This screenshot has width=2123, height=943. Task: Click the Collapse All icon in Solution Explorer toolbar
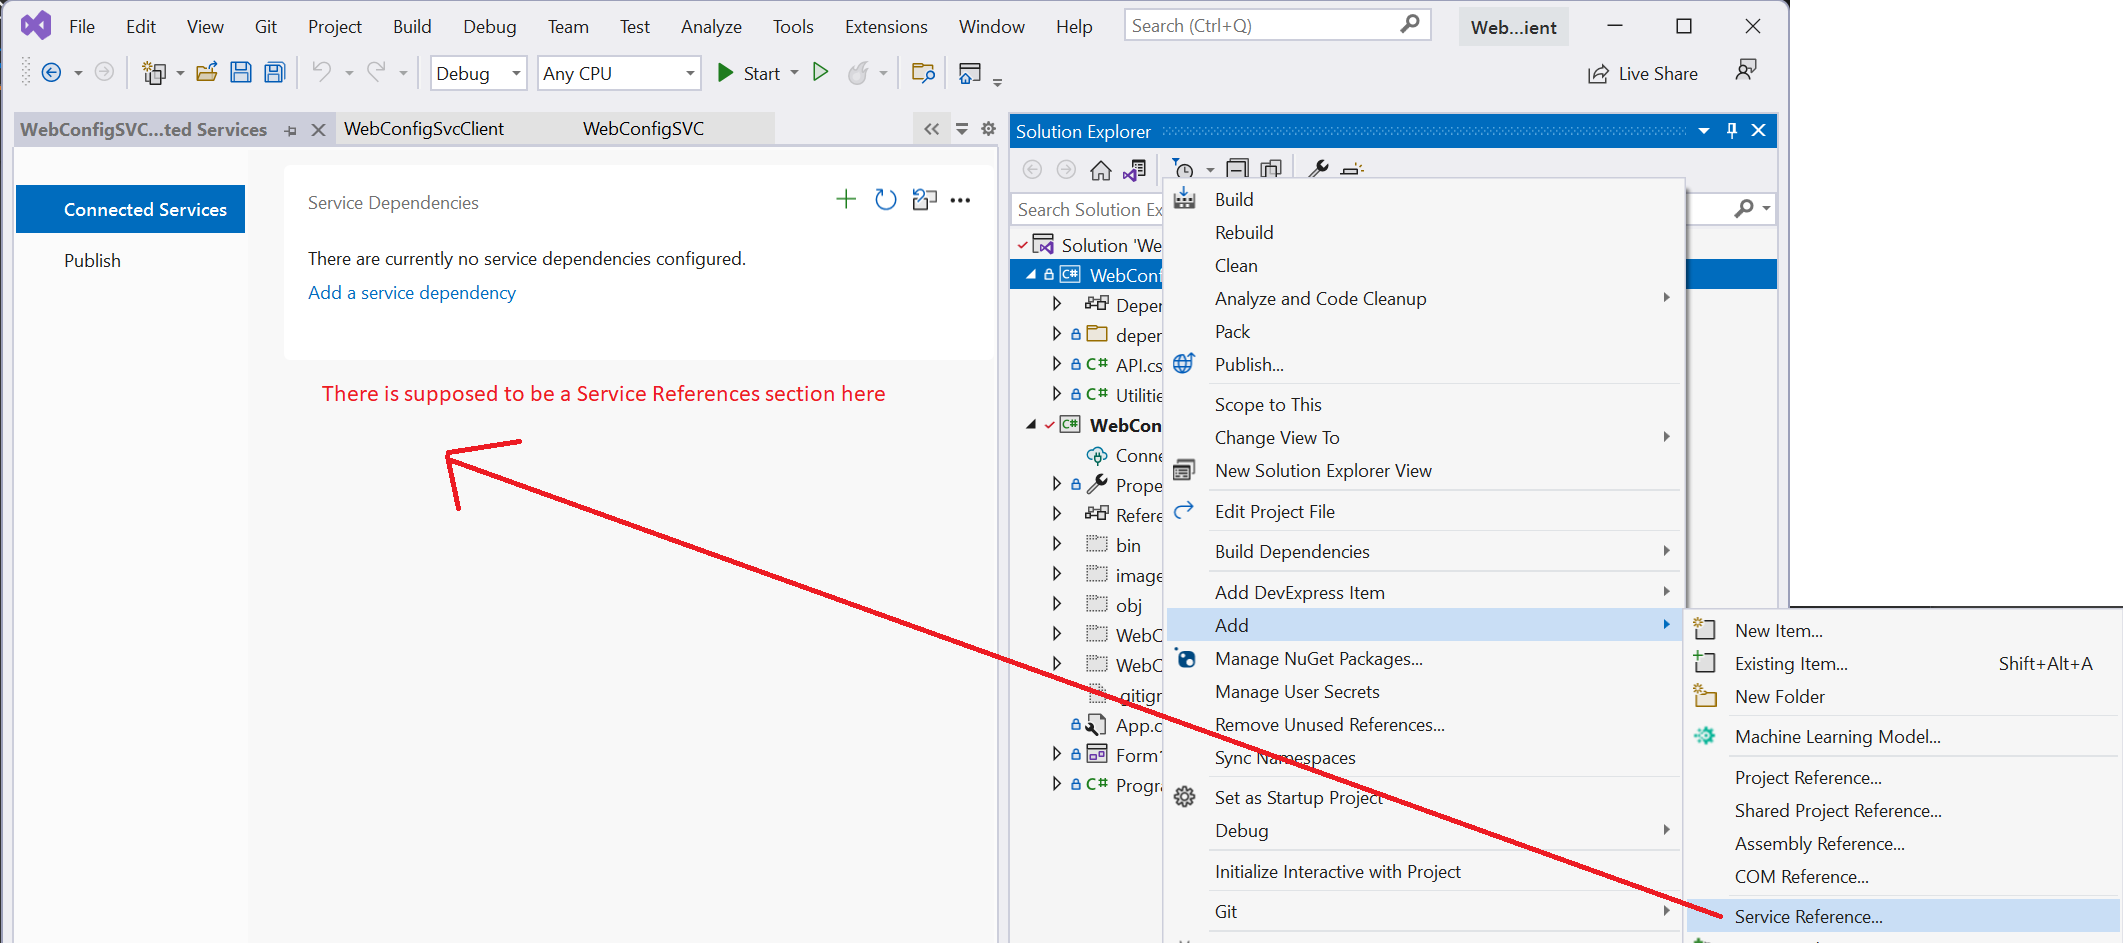point(1237,169)
